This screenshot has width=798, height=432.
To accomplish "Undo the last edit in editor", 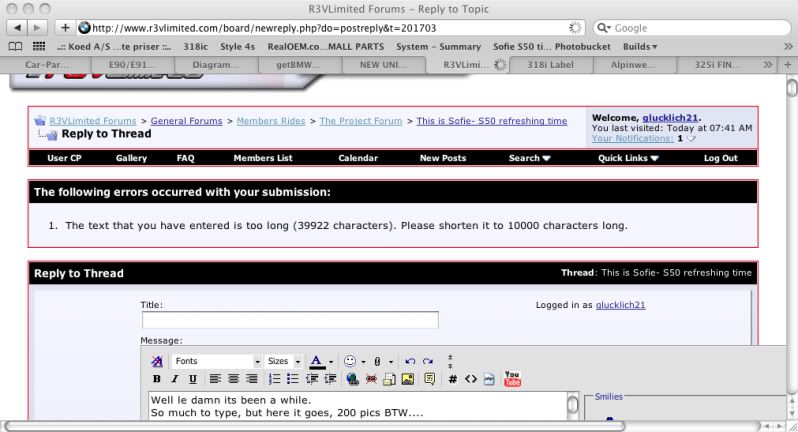I will tap(410, 361).
